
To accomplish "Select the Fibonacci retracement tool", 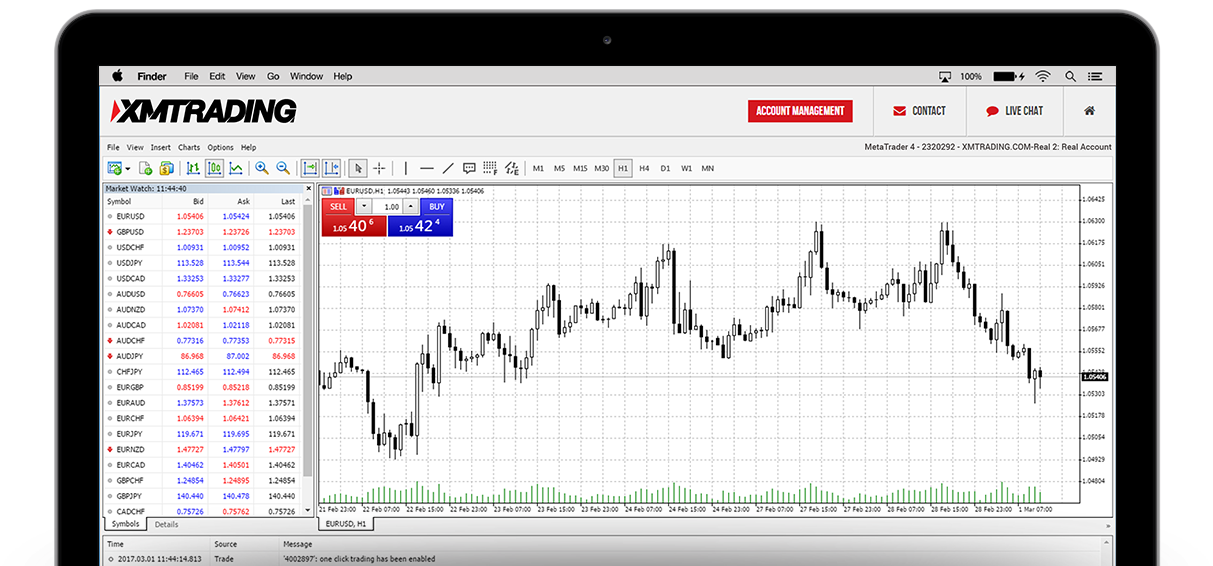I will tap(490, 168).
